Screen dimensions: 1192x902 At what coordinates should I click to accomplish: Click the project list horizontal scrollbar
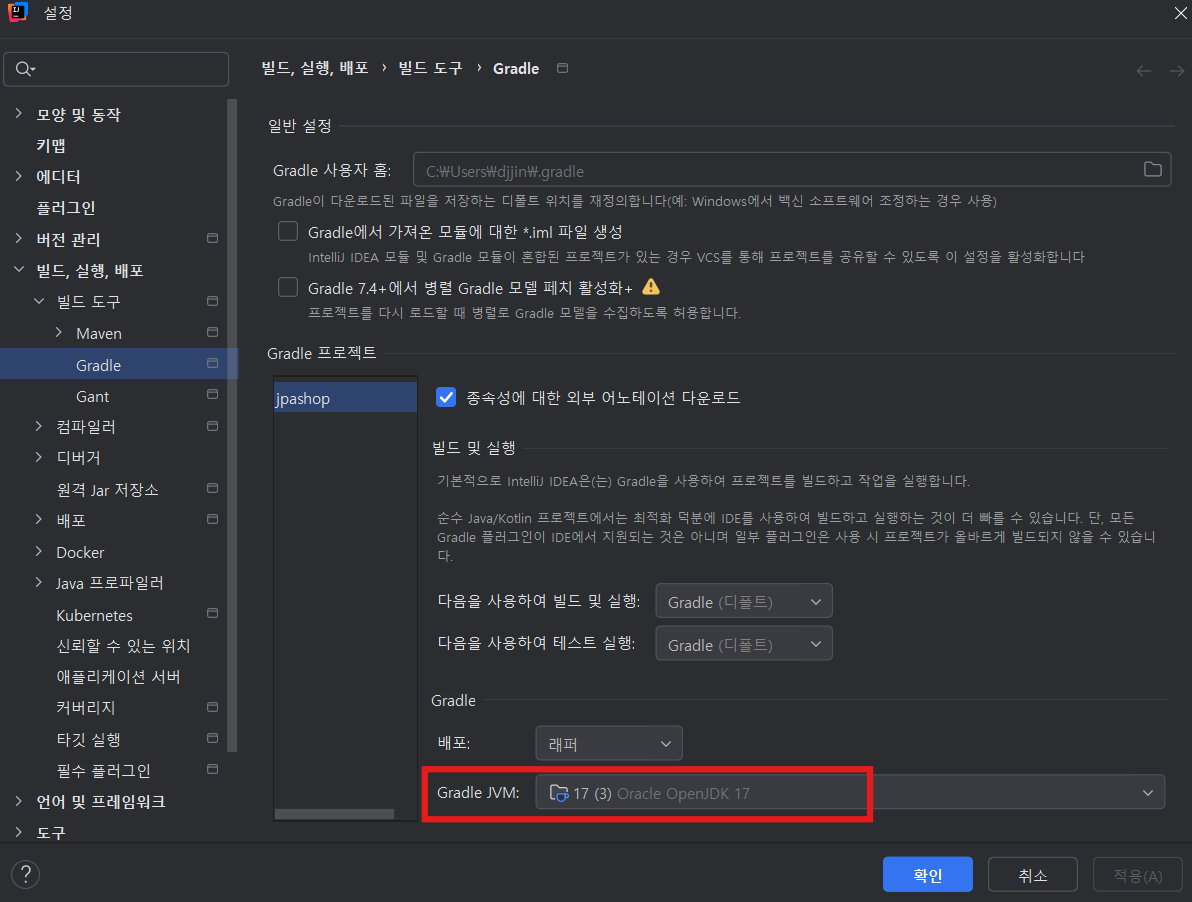pos(334,814)
